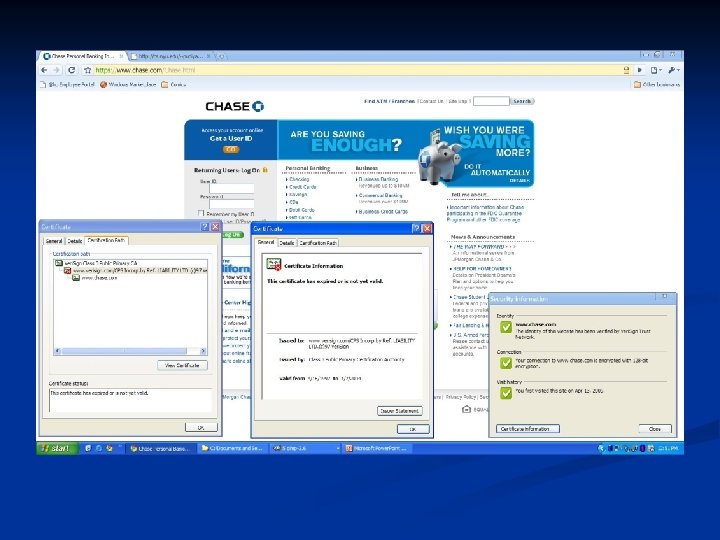Click the Privacy Policy footer link
This screenshot has width=720, height=540.
461,397
